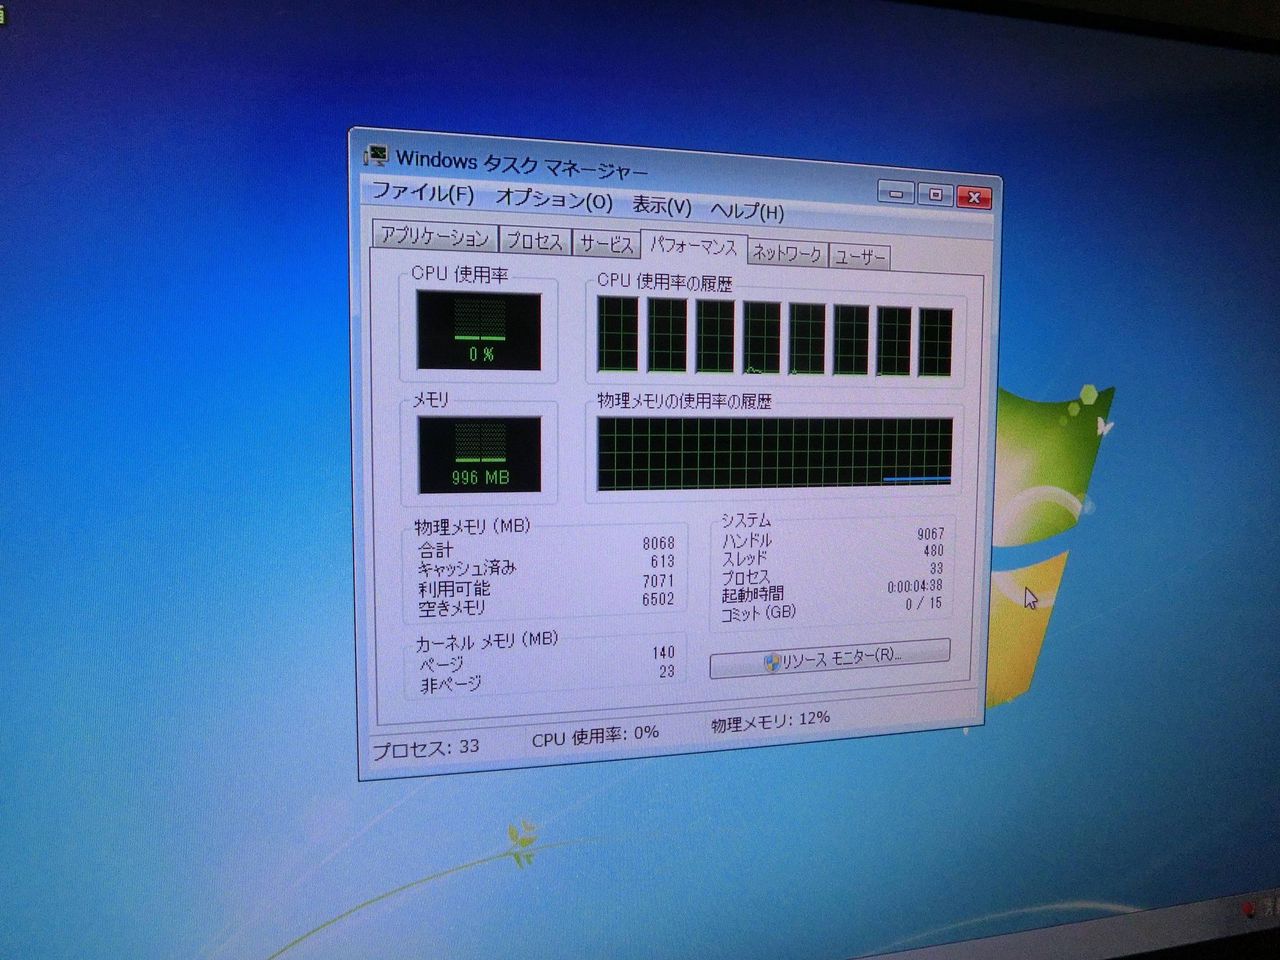This screenshot has height=960, width=1280.
Task: Click the 利用可能 value 7071
Action: [x=659, y=581]
